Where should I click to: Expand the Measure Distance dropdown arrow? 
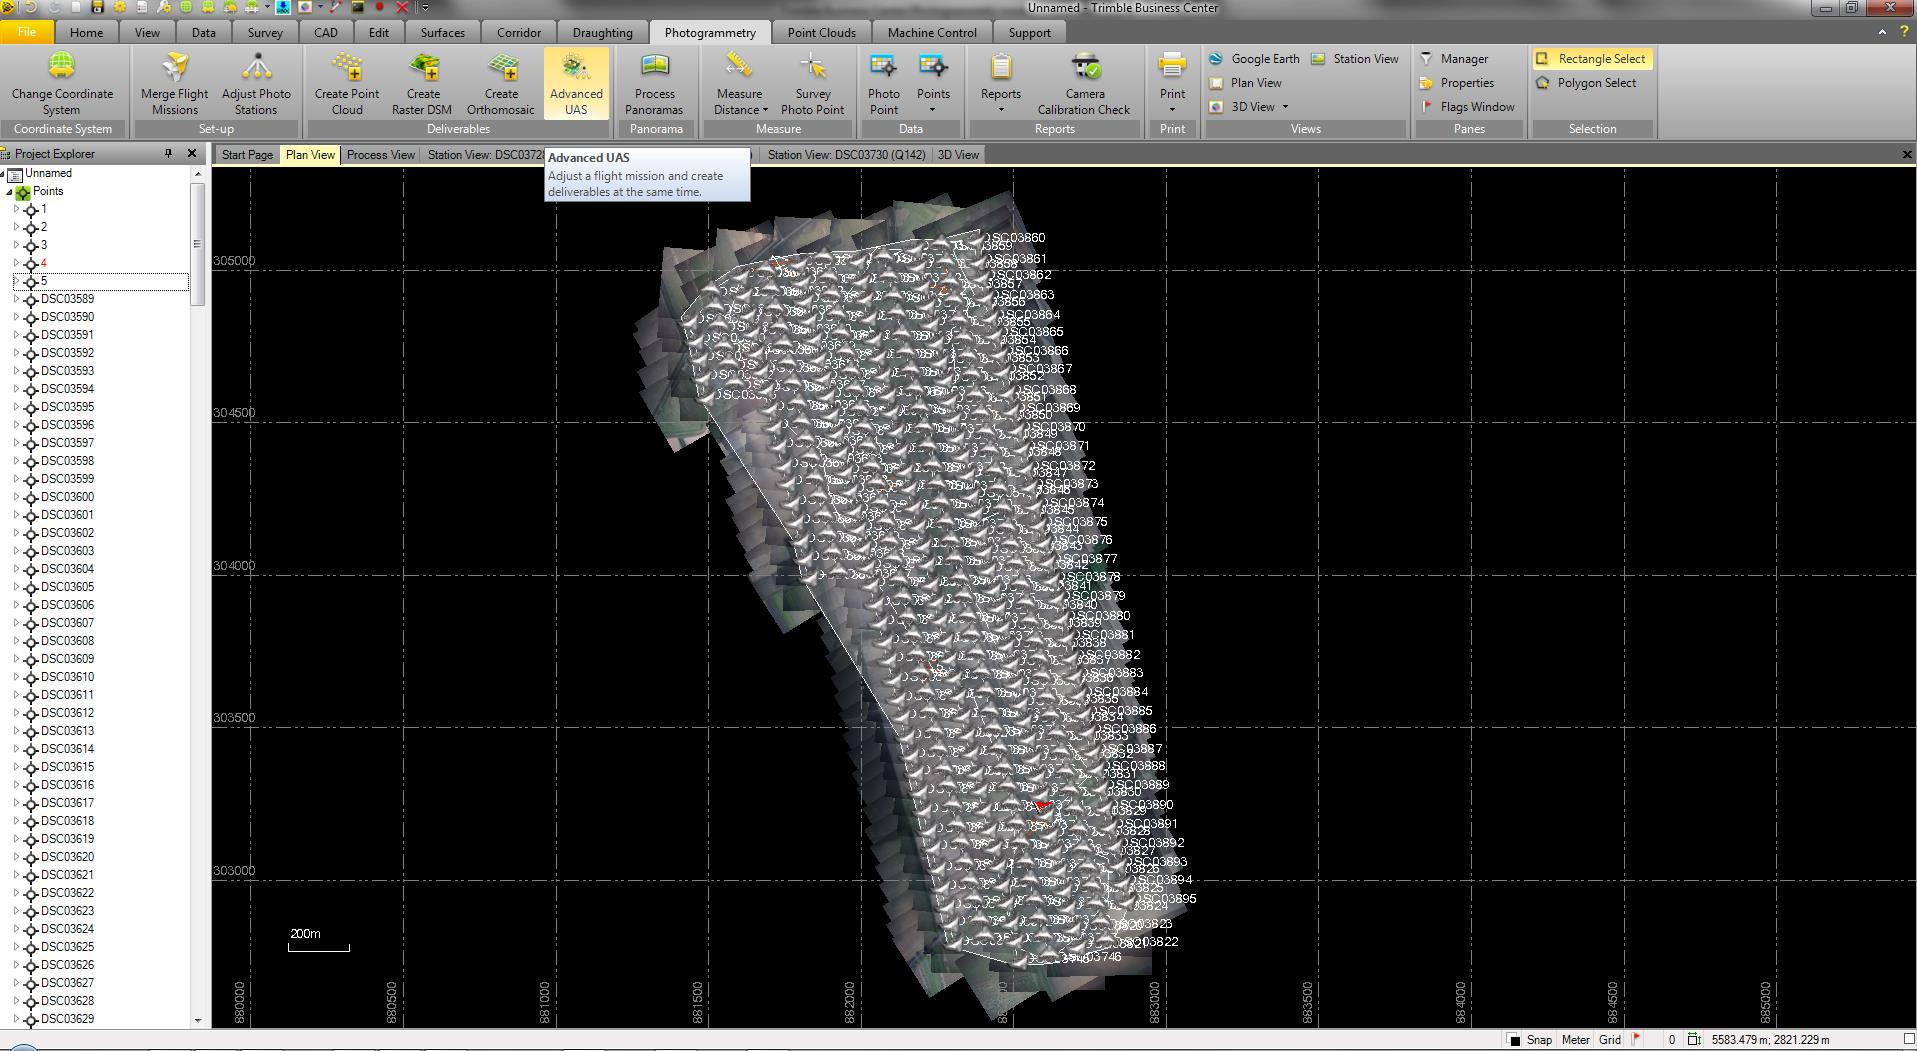[x=765, y=111]
